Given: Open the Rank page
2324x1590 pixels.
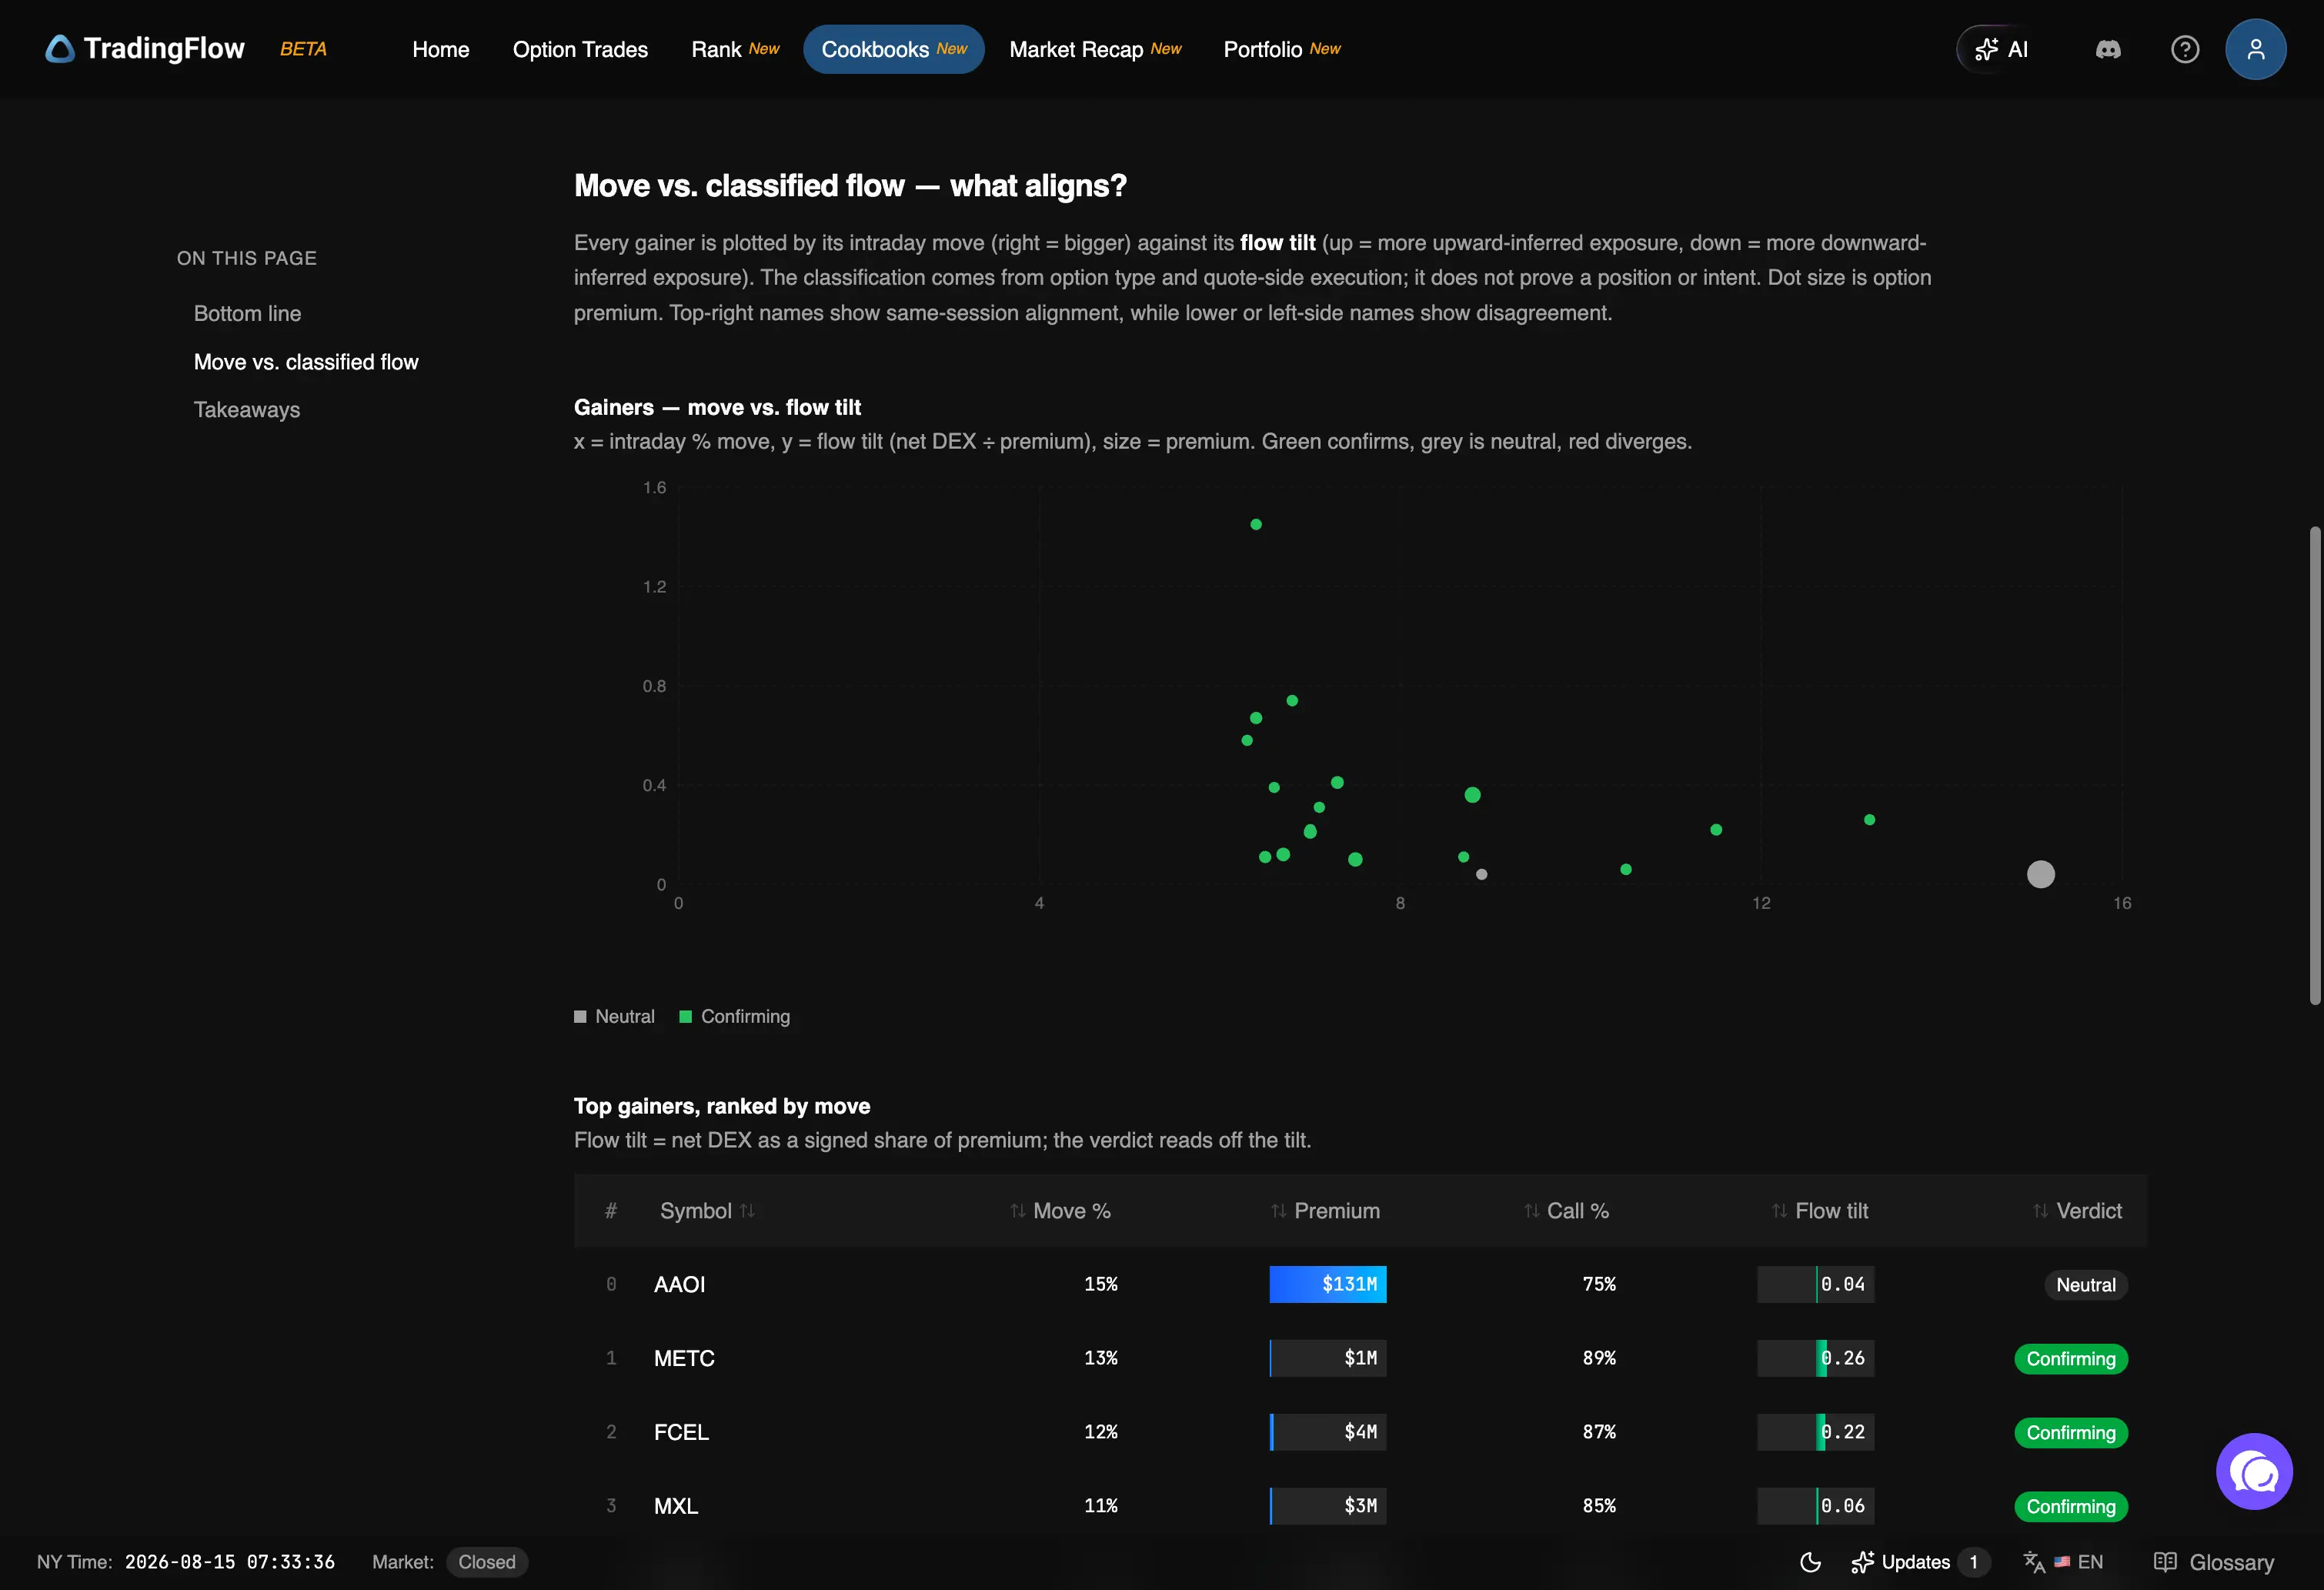Looking at the screenshot, I should tap(735, 49).
